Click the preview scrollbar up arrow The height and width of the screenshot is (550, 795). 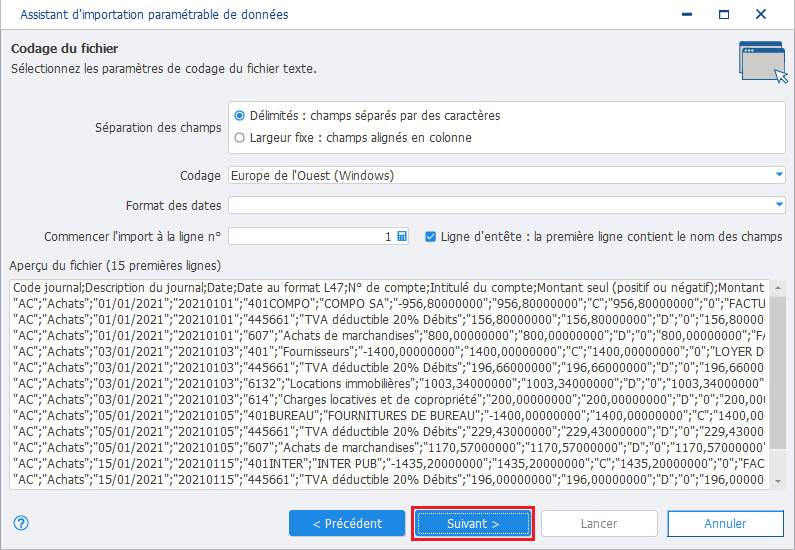[x=778, y=287]
